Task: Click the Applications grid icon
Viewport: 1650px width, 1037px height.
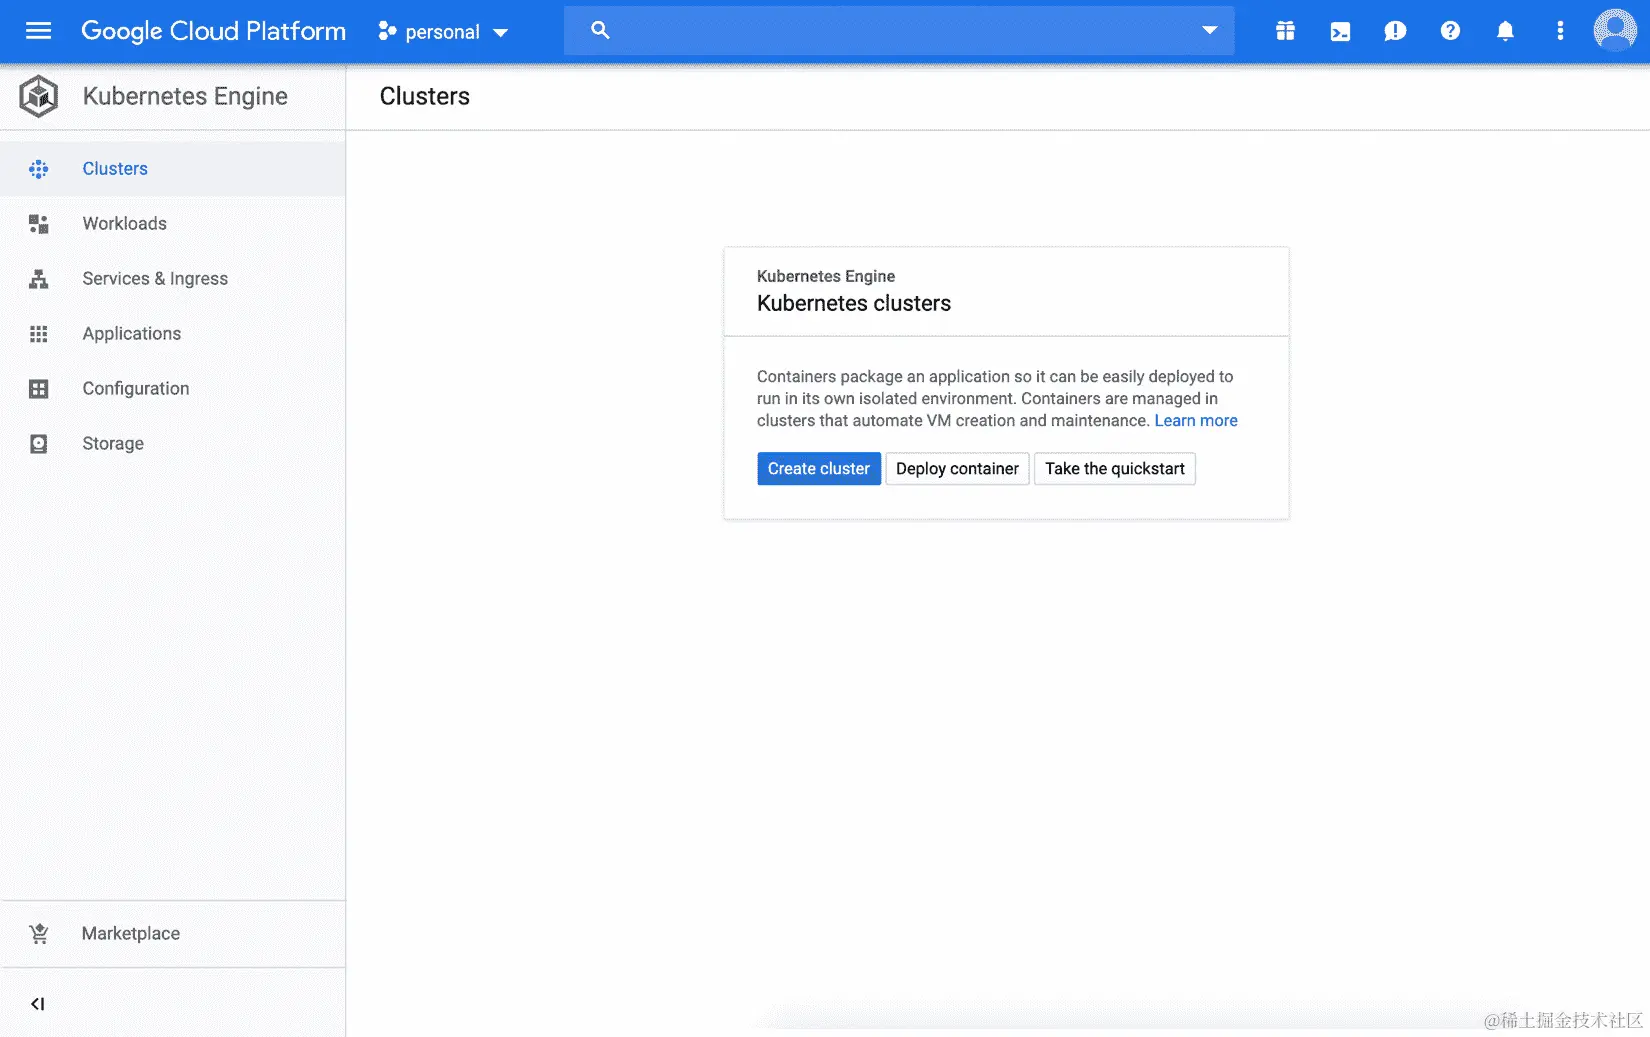Action: [x=39, y=334]
